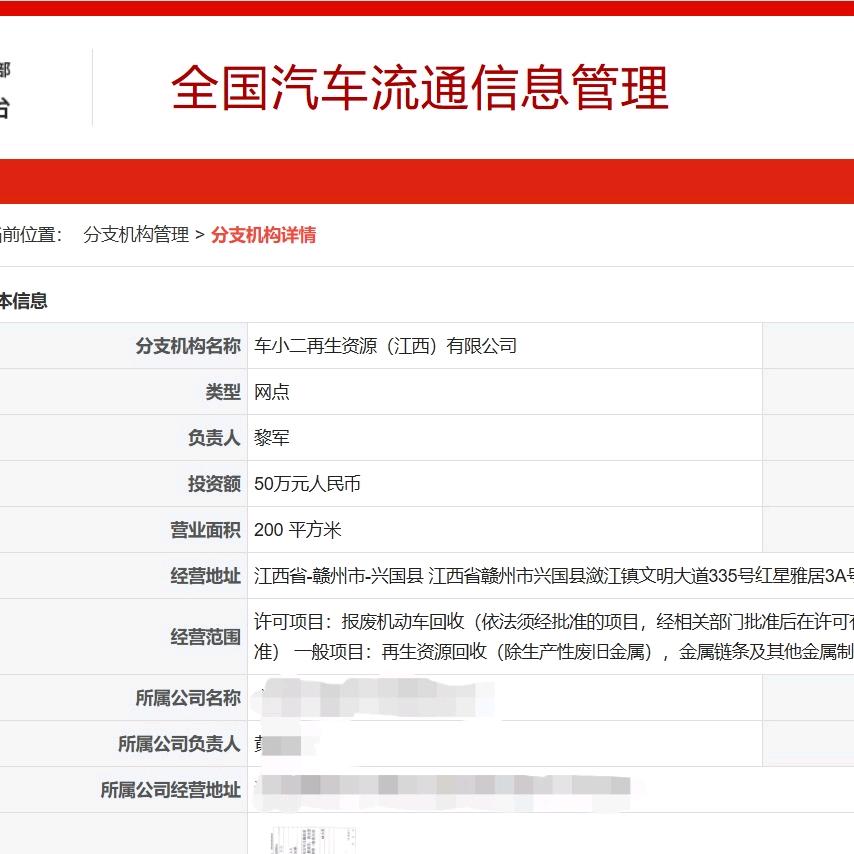Screen dimensions: 854x854
Task: Select the 50万元人民币 investment value
Action: point(307,484)
